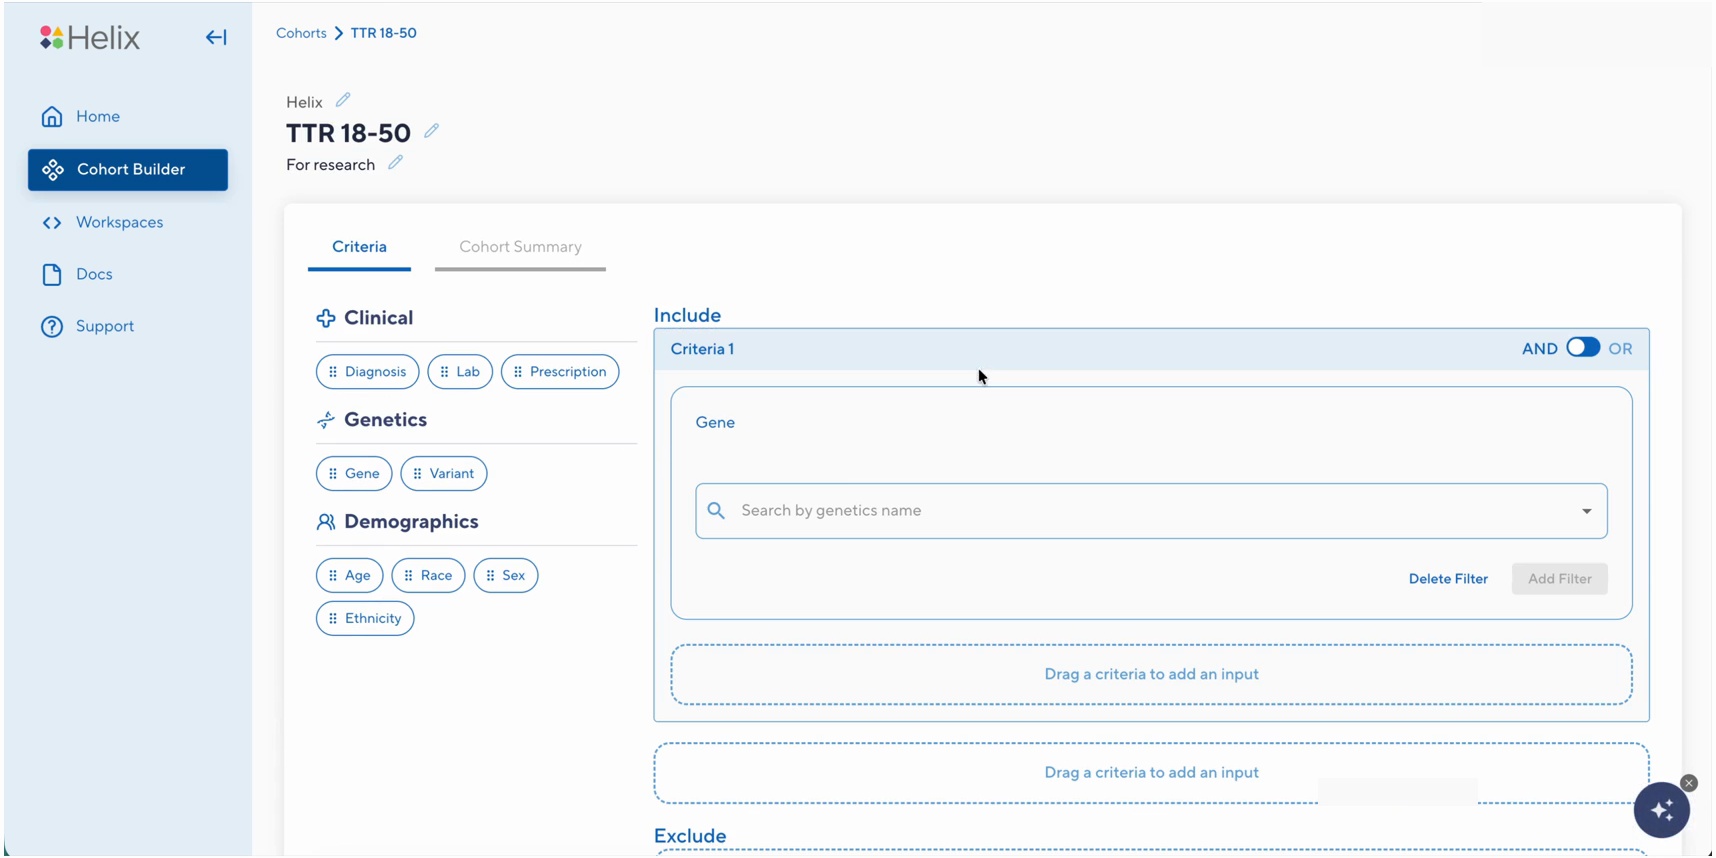Click the Demographics people icon

coord(326,523)
